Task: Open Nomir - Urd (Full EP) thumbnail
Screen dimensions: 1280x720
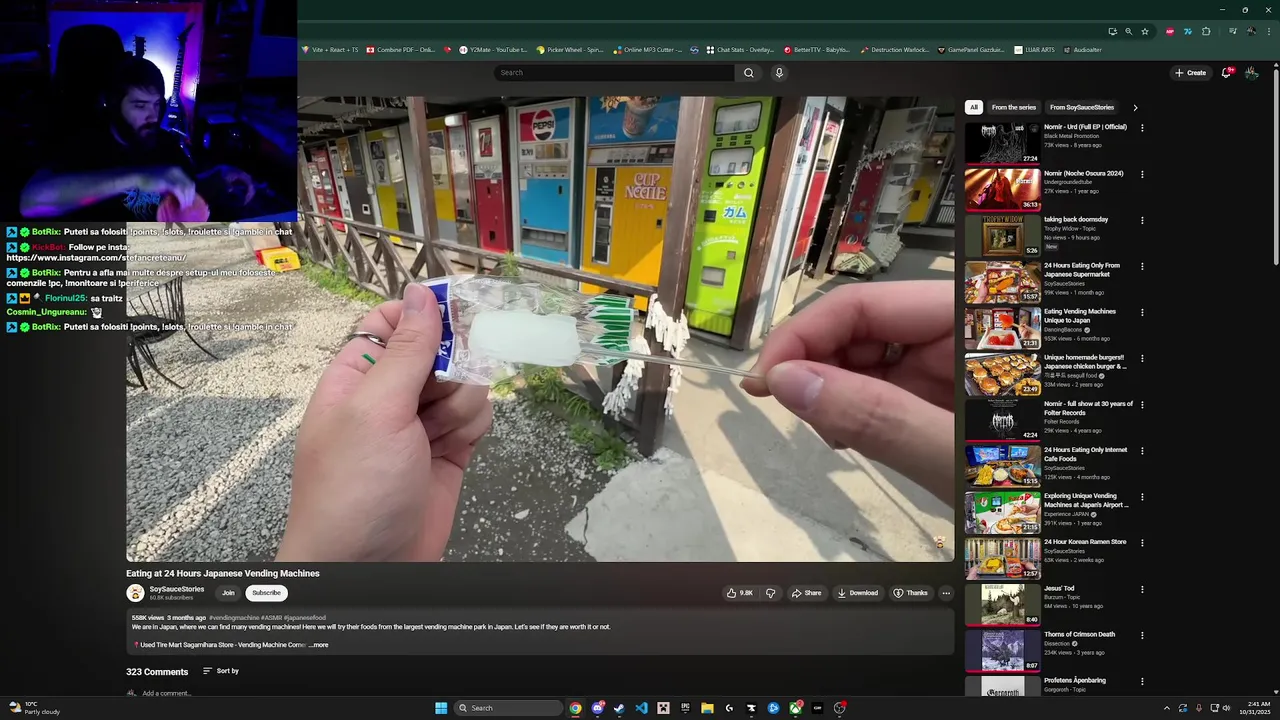Action: 1002,144
